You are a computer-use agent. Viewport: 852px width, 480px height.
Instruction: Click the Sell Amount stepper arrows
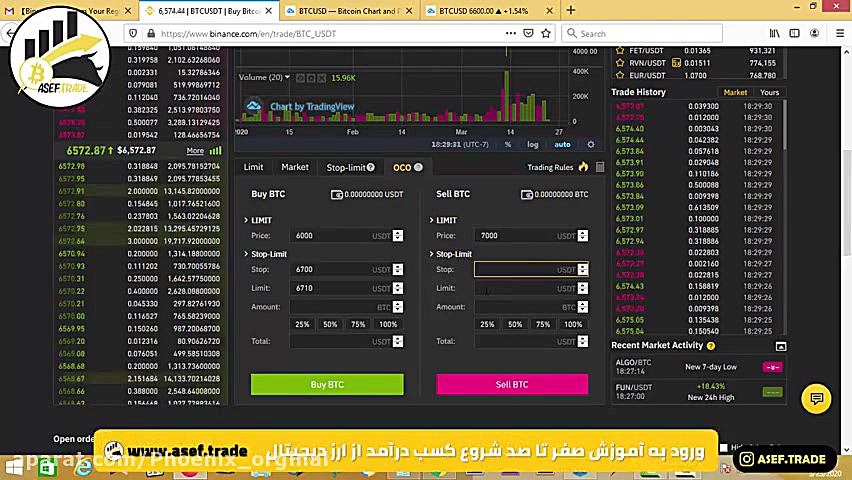(582, 307)
